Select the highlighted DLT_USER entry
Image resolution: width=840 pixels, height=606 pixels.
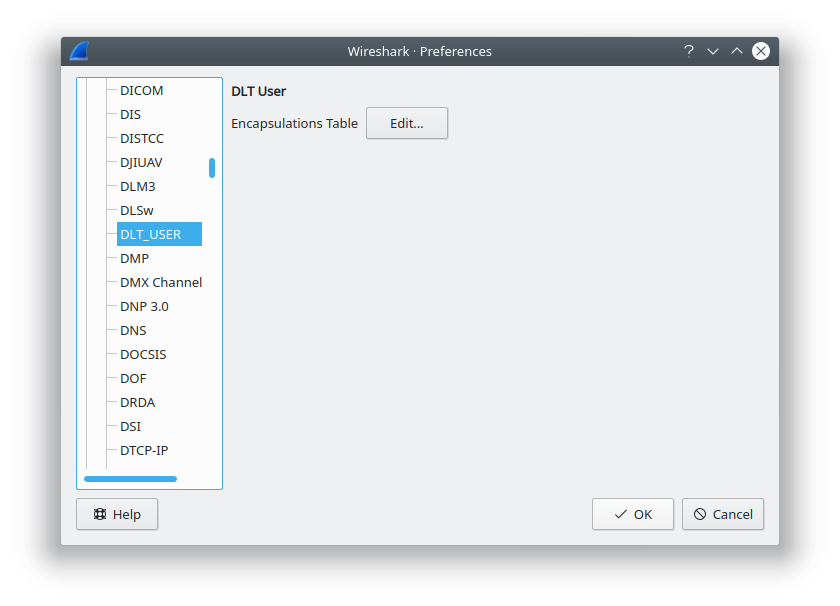point(159,234)
